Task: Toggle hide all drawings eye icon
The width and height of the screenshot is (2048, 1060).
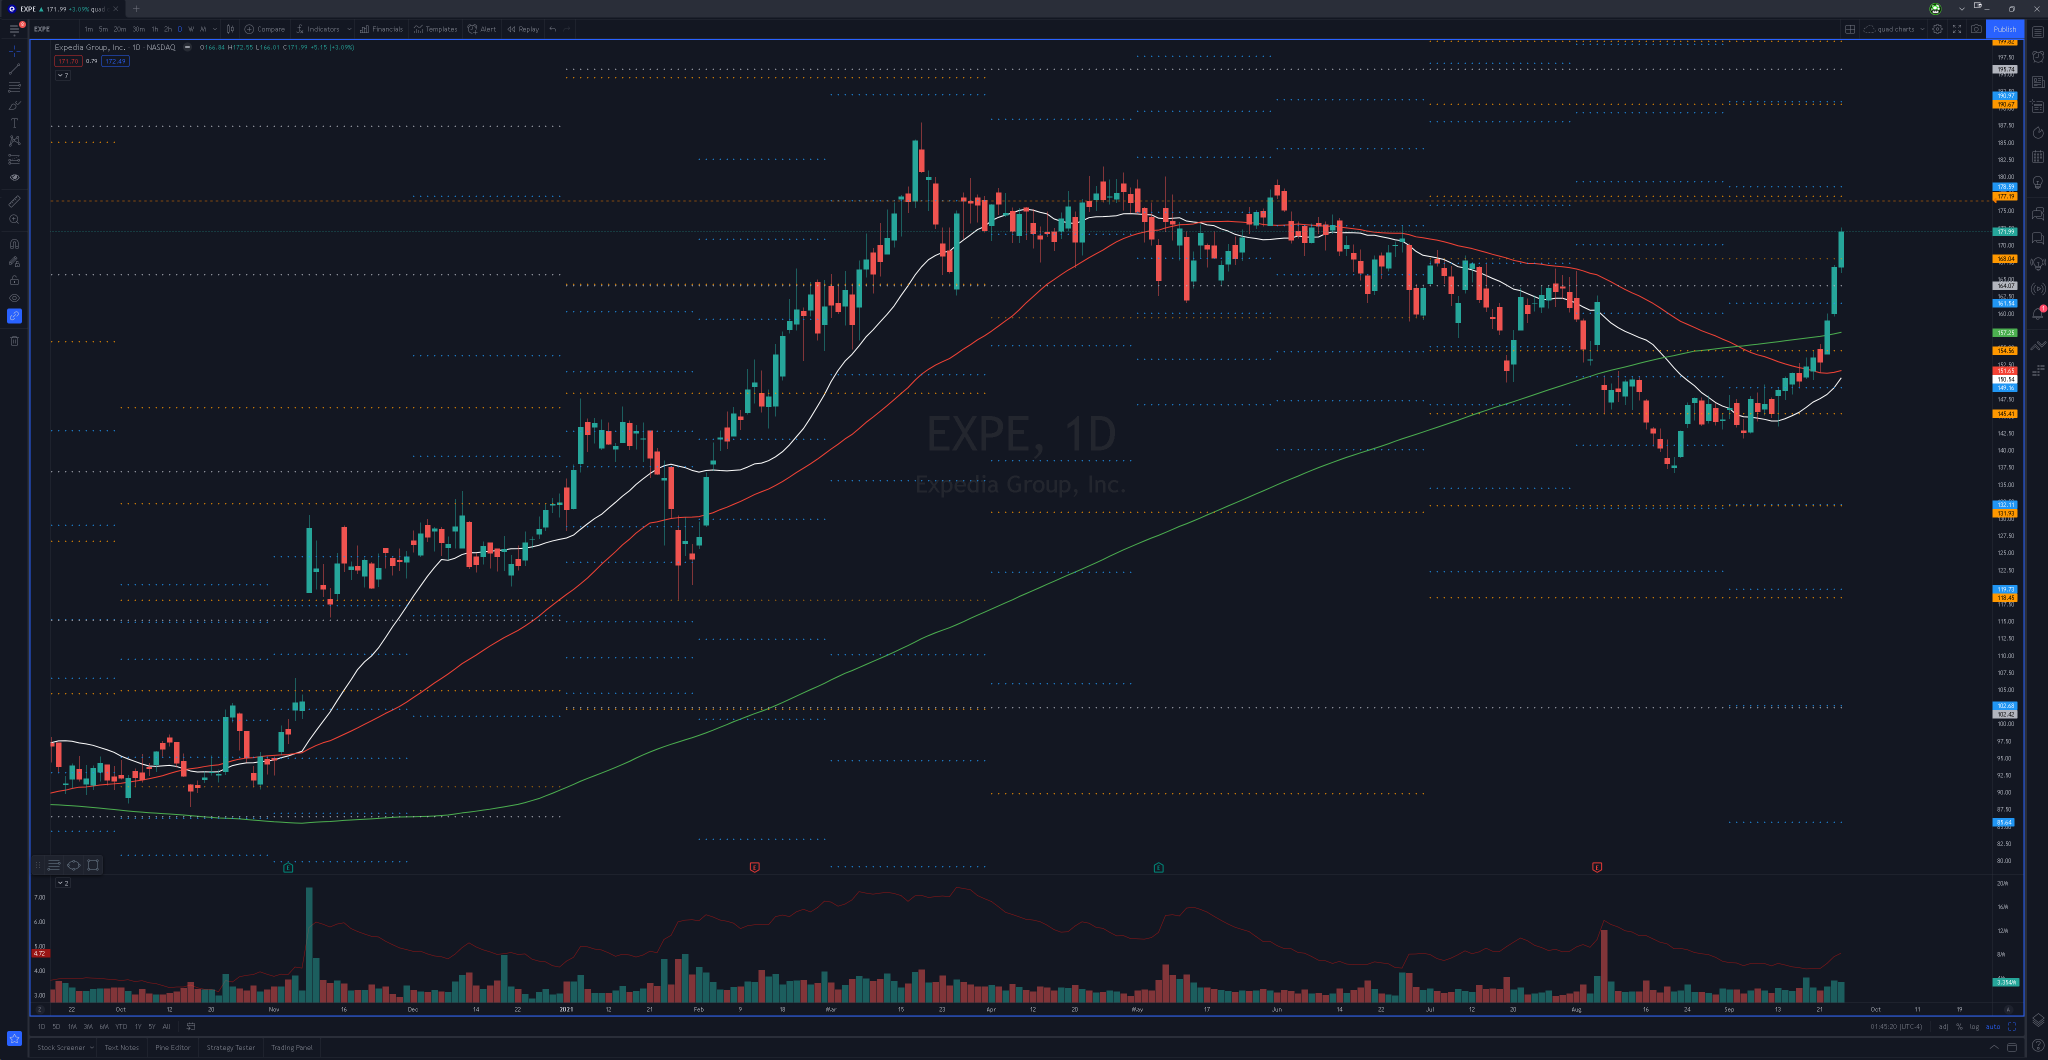Action: pyautogui.click(x=14, y=298)
